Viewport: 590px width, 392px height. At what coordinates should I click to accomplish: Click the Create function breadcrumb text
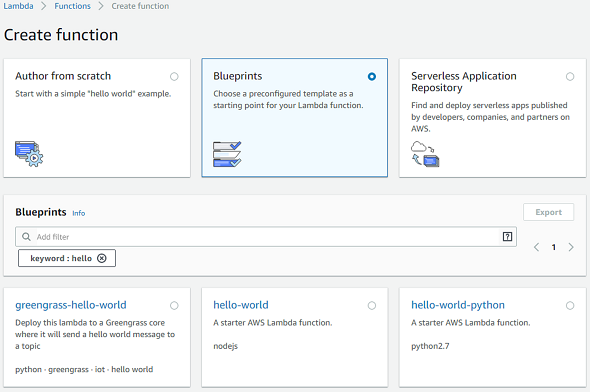(140, 6)
